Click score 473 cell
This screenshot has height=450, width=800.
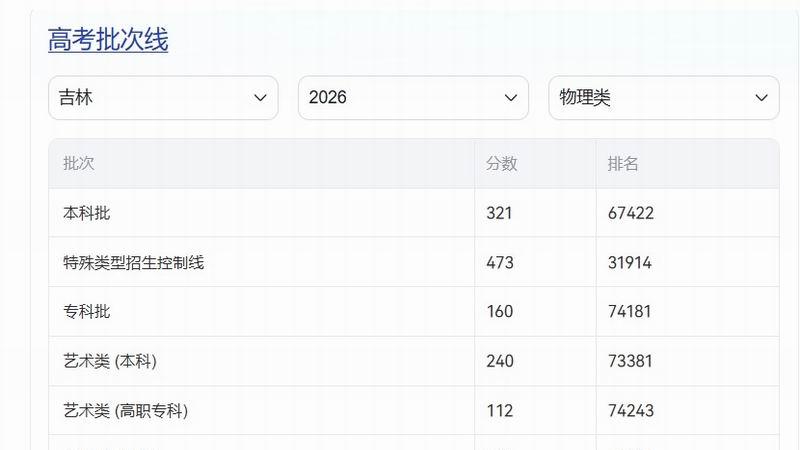(x=500, y=262)
